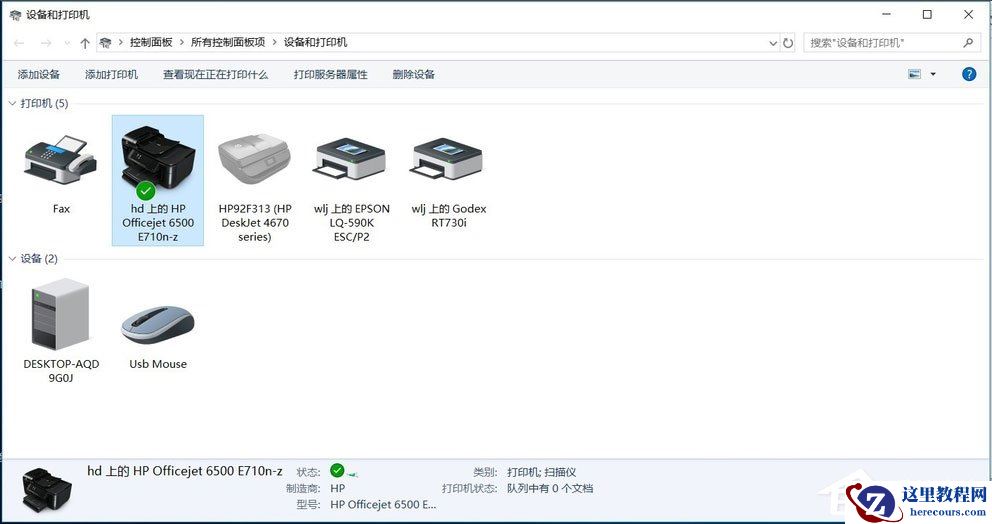Click manufacturer value HP in details pane

click(337, 488)
